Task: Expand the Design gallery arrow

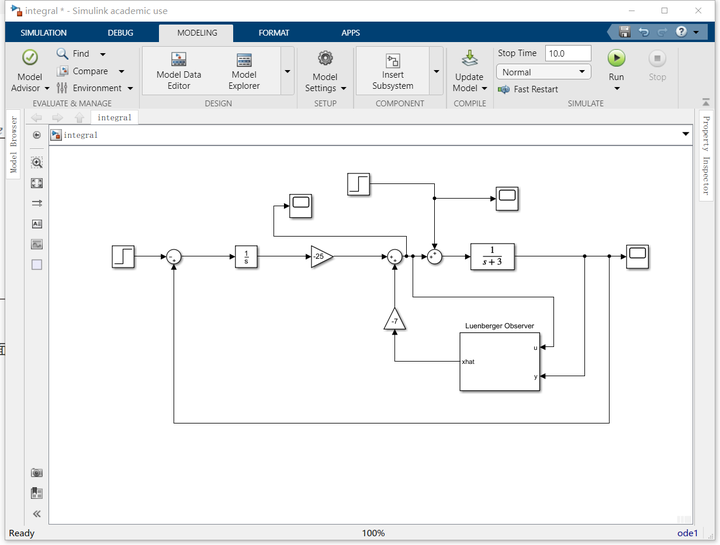Action: pyautogui.click(x=287, y=71)
